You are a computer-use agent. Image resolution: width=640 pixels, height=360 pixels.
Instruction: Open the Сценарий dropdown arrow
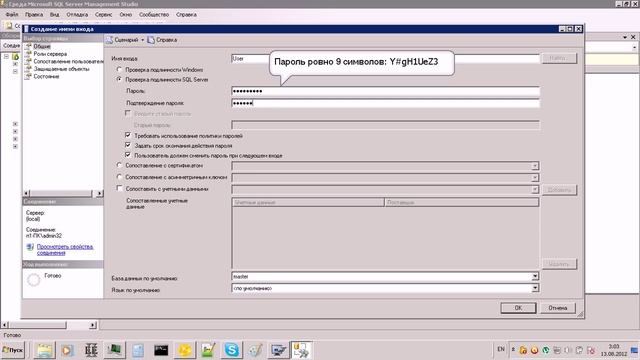pos(142,40)
